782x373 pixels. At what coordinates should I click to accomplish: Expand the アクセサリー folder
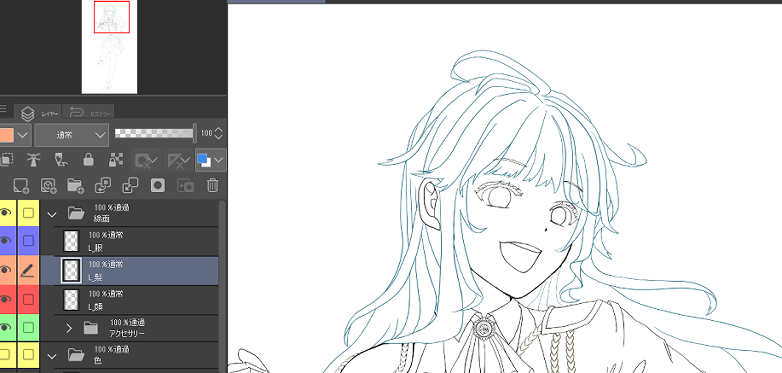tap(69, 328)
